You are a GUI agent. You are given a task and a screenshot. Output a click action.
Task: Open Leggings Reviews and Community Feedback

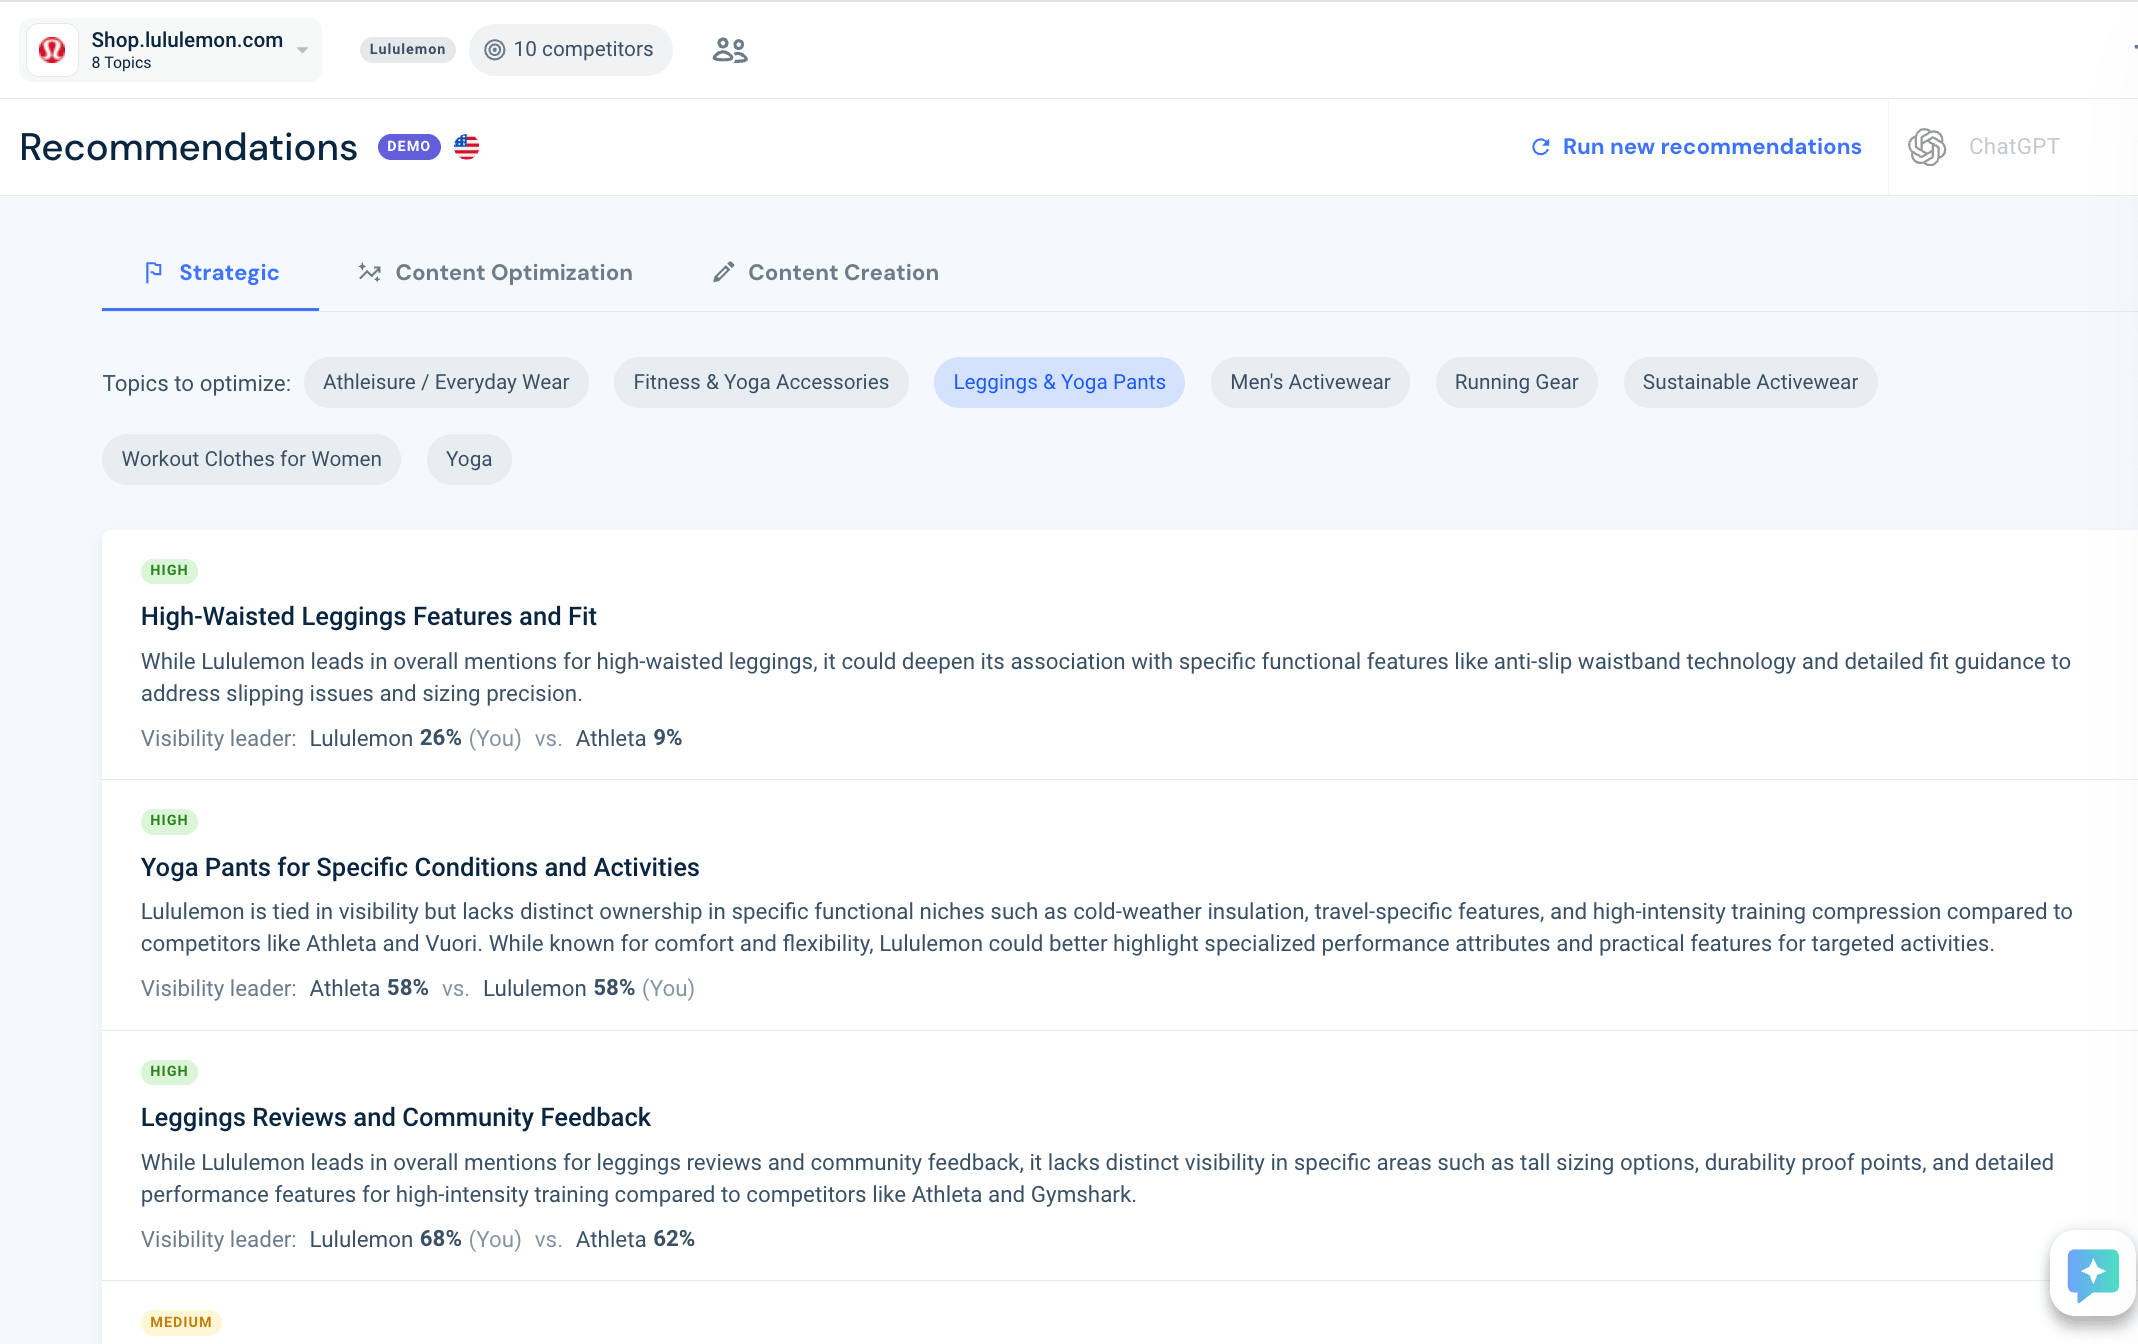pos(395,1118)
